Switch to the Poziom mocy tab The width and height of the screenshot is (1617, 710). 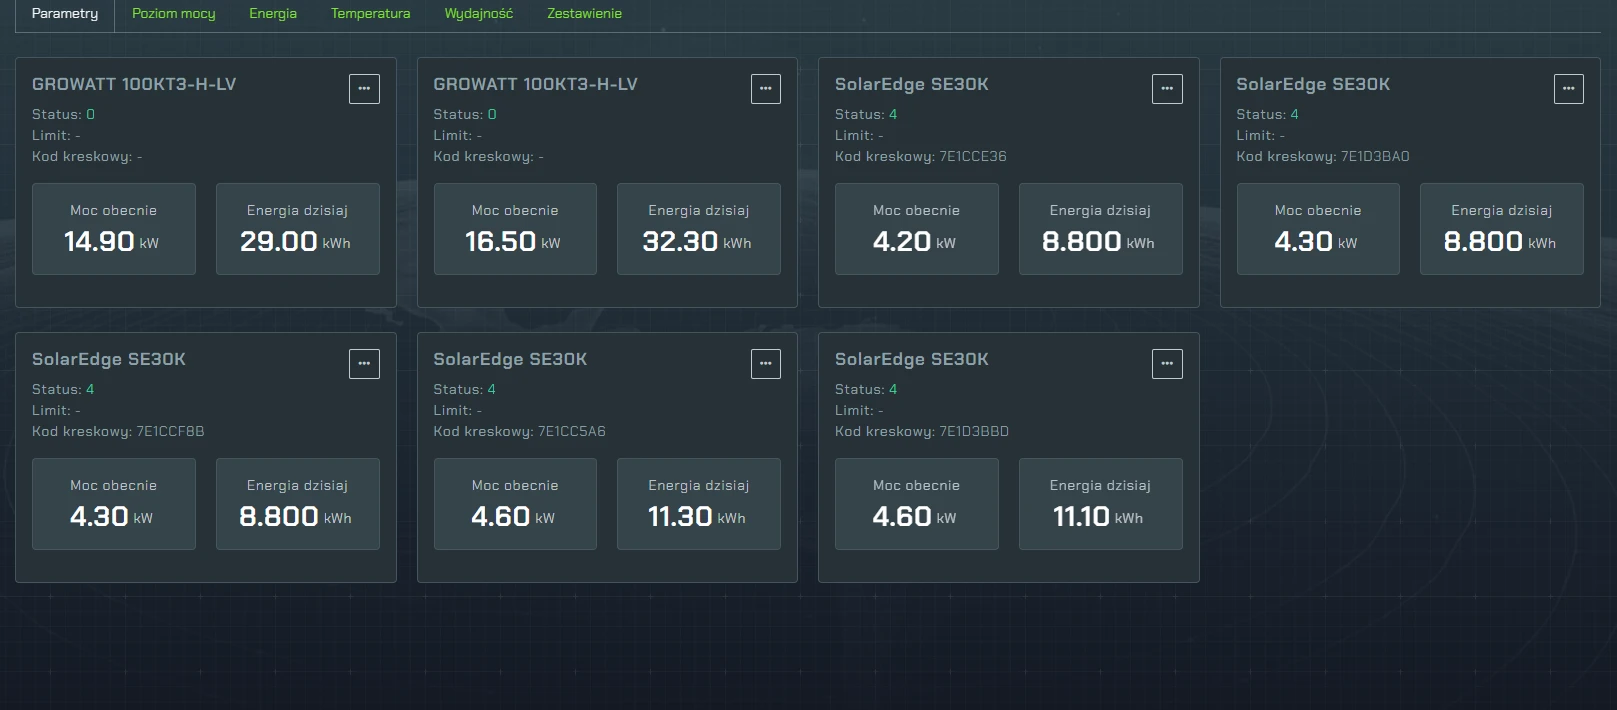(174, 14)
